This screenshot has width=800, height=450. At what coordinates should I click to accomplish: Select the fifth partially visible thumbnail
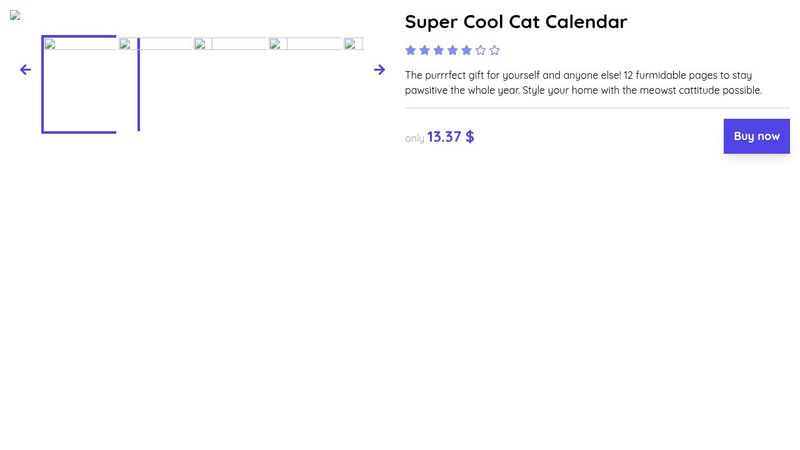(x=354, y=44)
